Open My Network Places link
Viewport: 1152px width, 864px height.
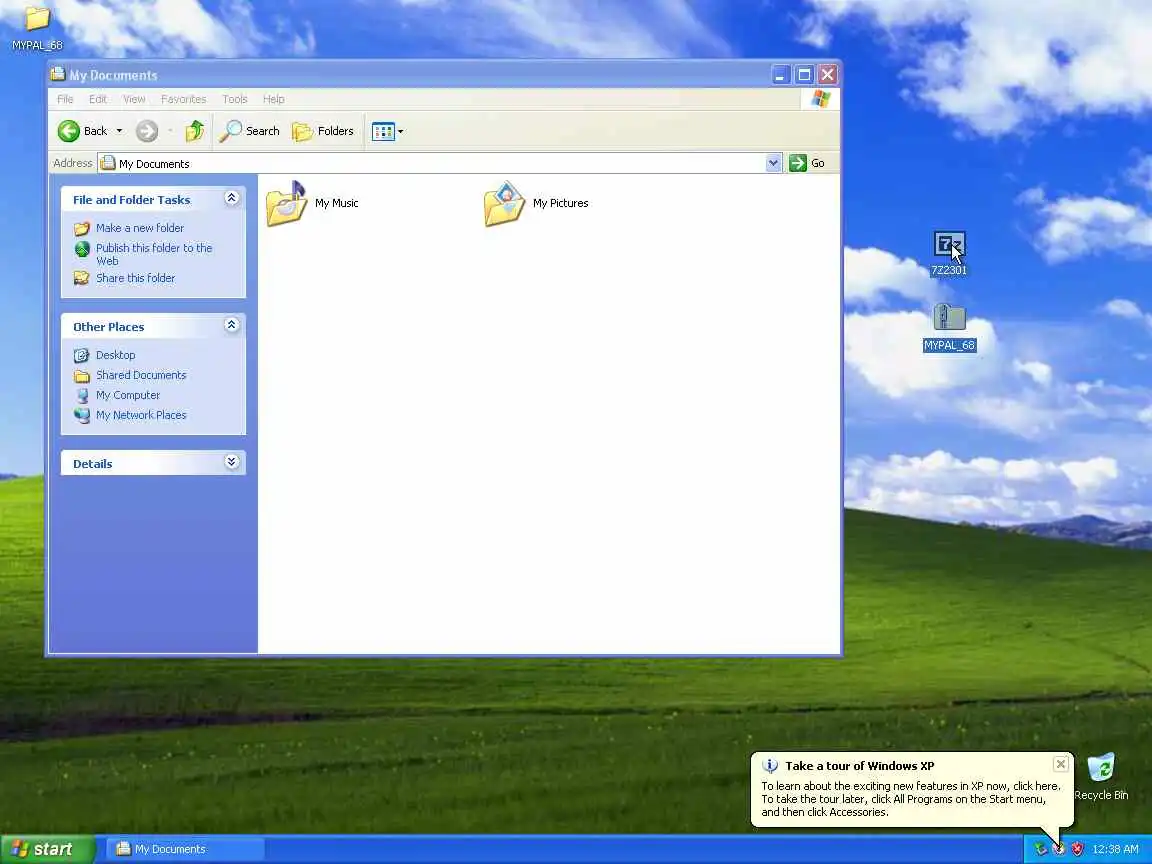(141, 415)
